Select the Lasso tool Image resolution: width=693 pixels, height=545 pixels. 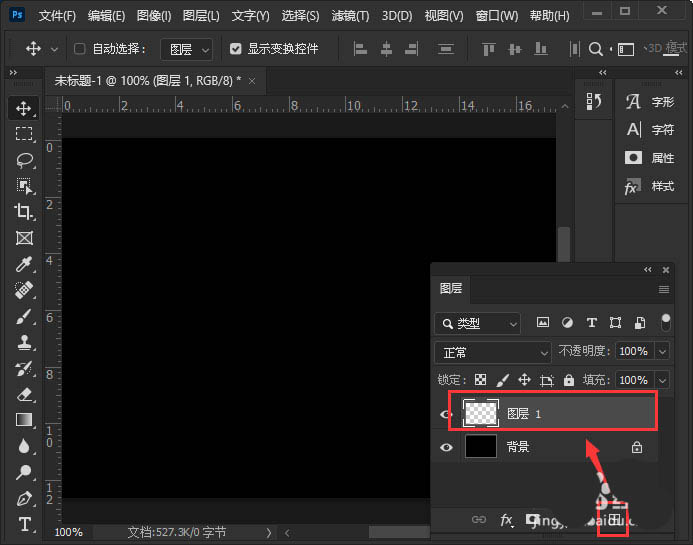(x=24, y=160)
